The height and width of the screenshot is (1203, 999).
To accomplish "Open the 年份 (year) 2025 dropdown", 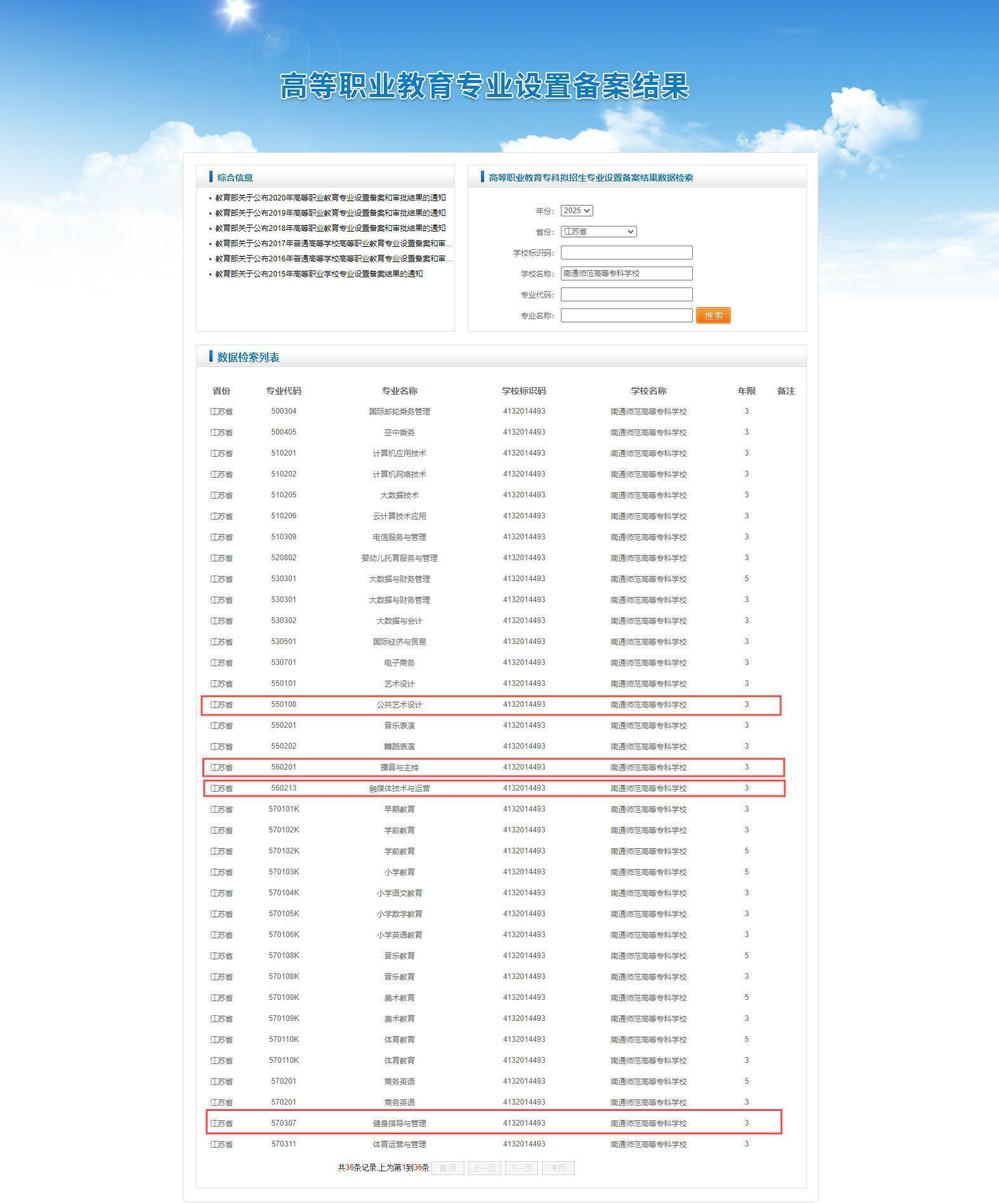I will (577, 211).
